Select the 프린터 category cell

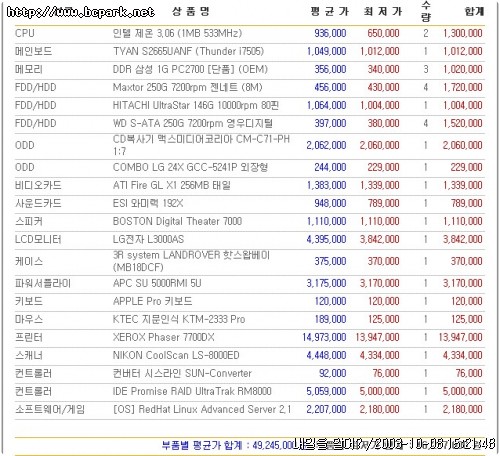coord(29,337)
